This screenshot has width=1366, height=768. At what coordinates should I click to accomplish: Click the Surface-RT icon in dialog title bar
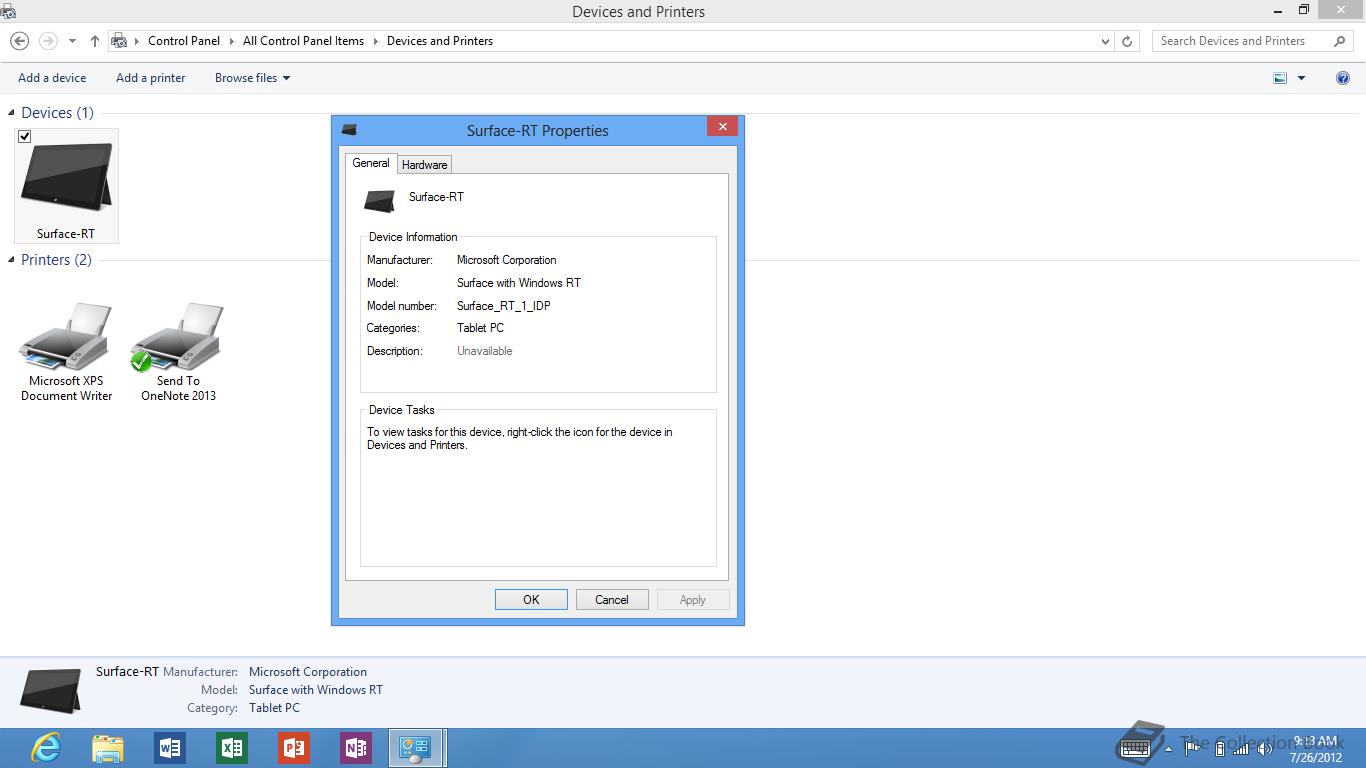(349, 130)
